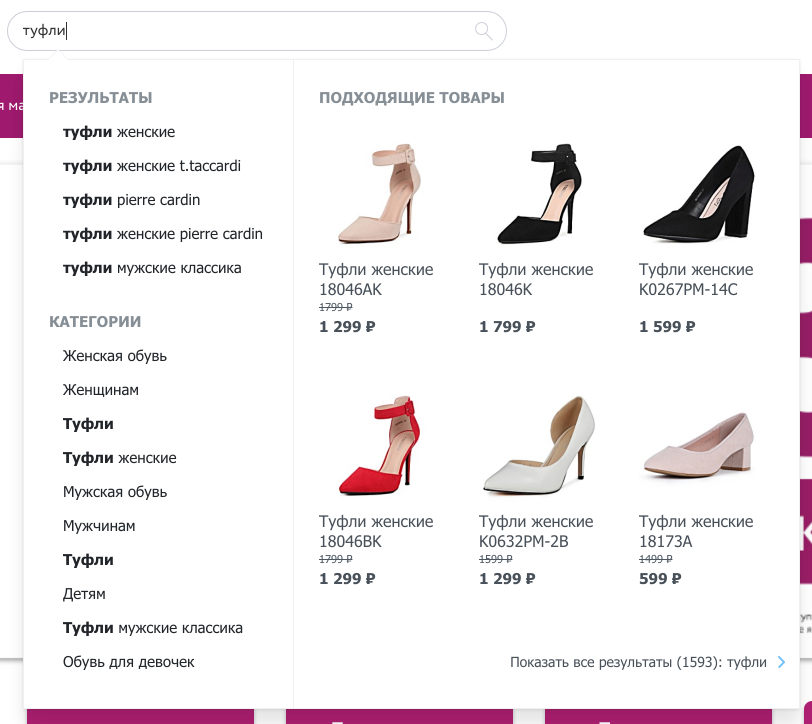Open the Мужчинам category
Screen dimensions: 812x724
tap(98, 526)
